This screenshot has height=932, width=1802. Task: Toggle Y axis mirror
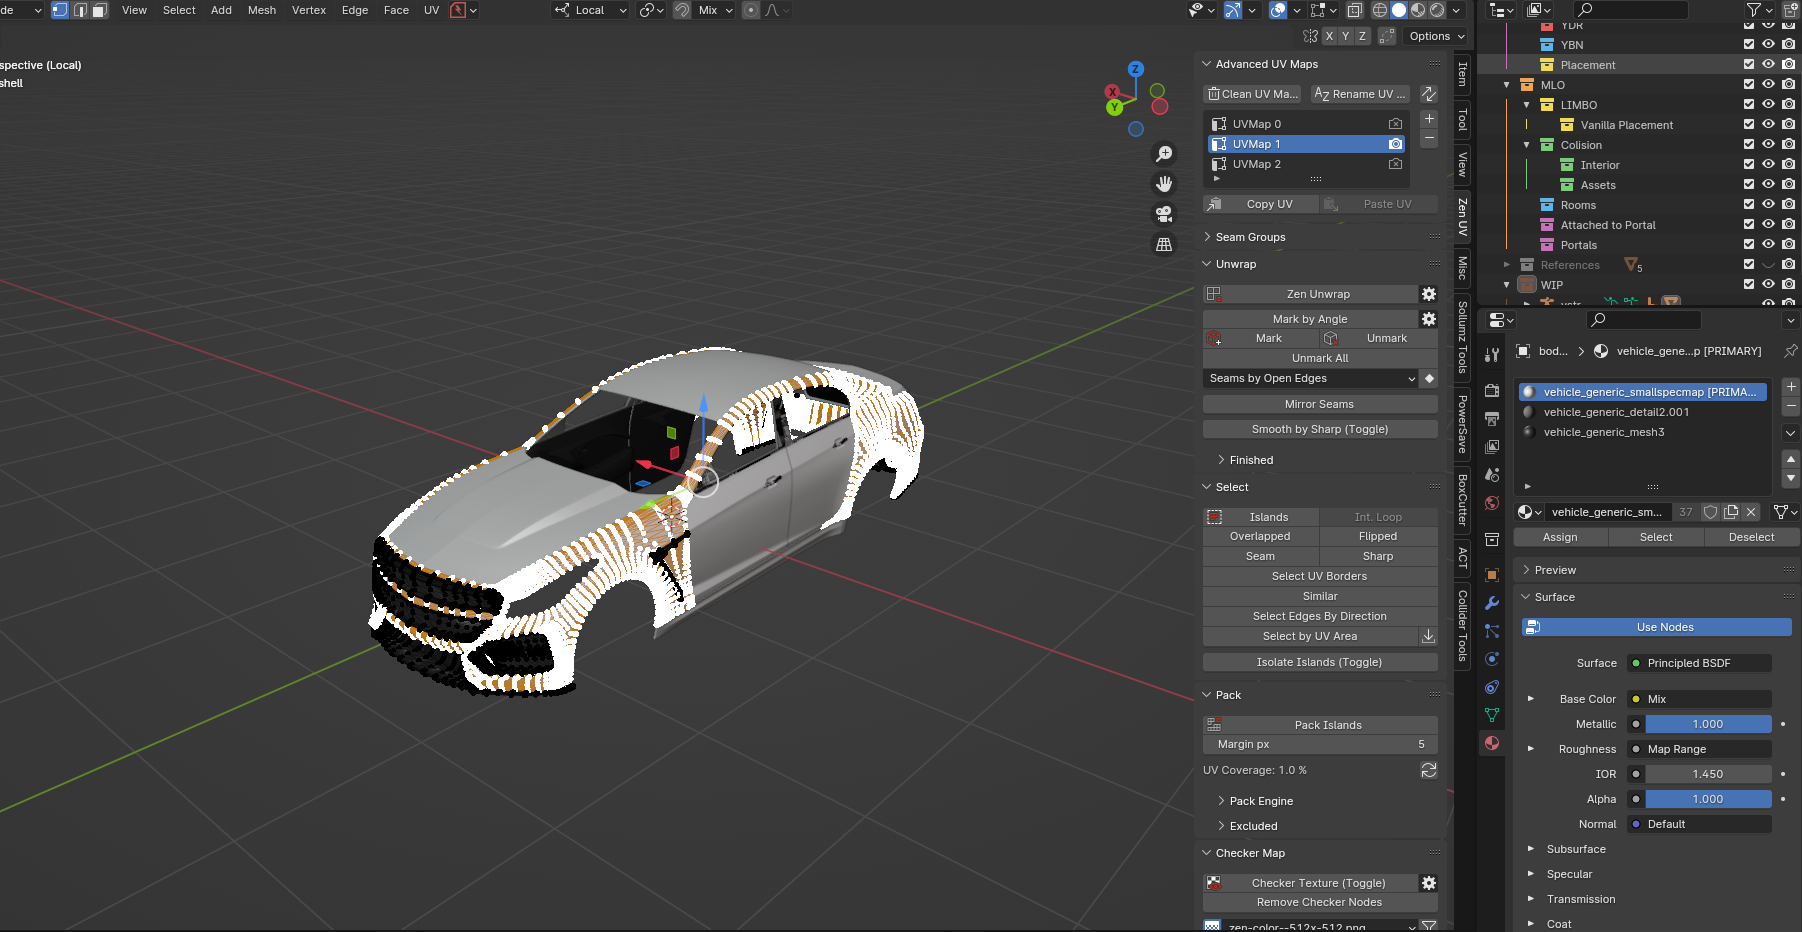click(1345, 36)
